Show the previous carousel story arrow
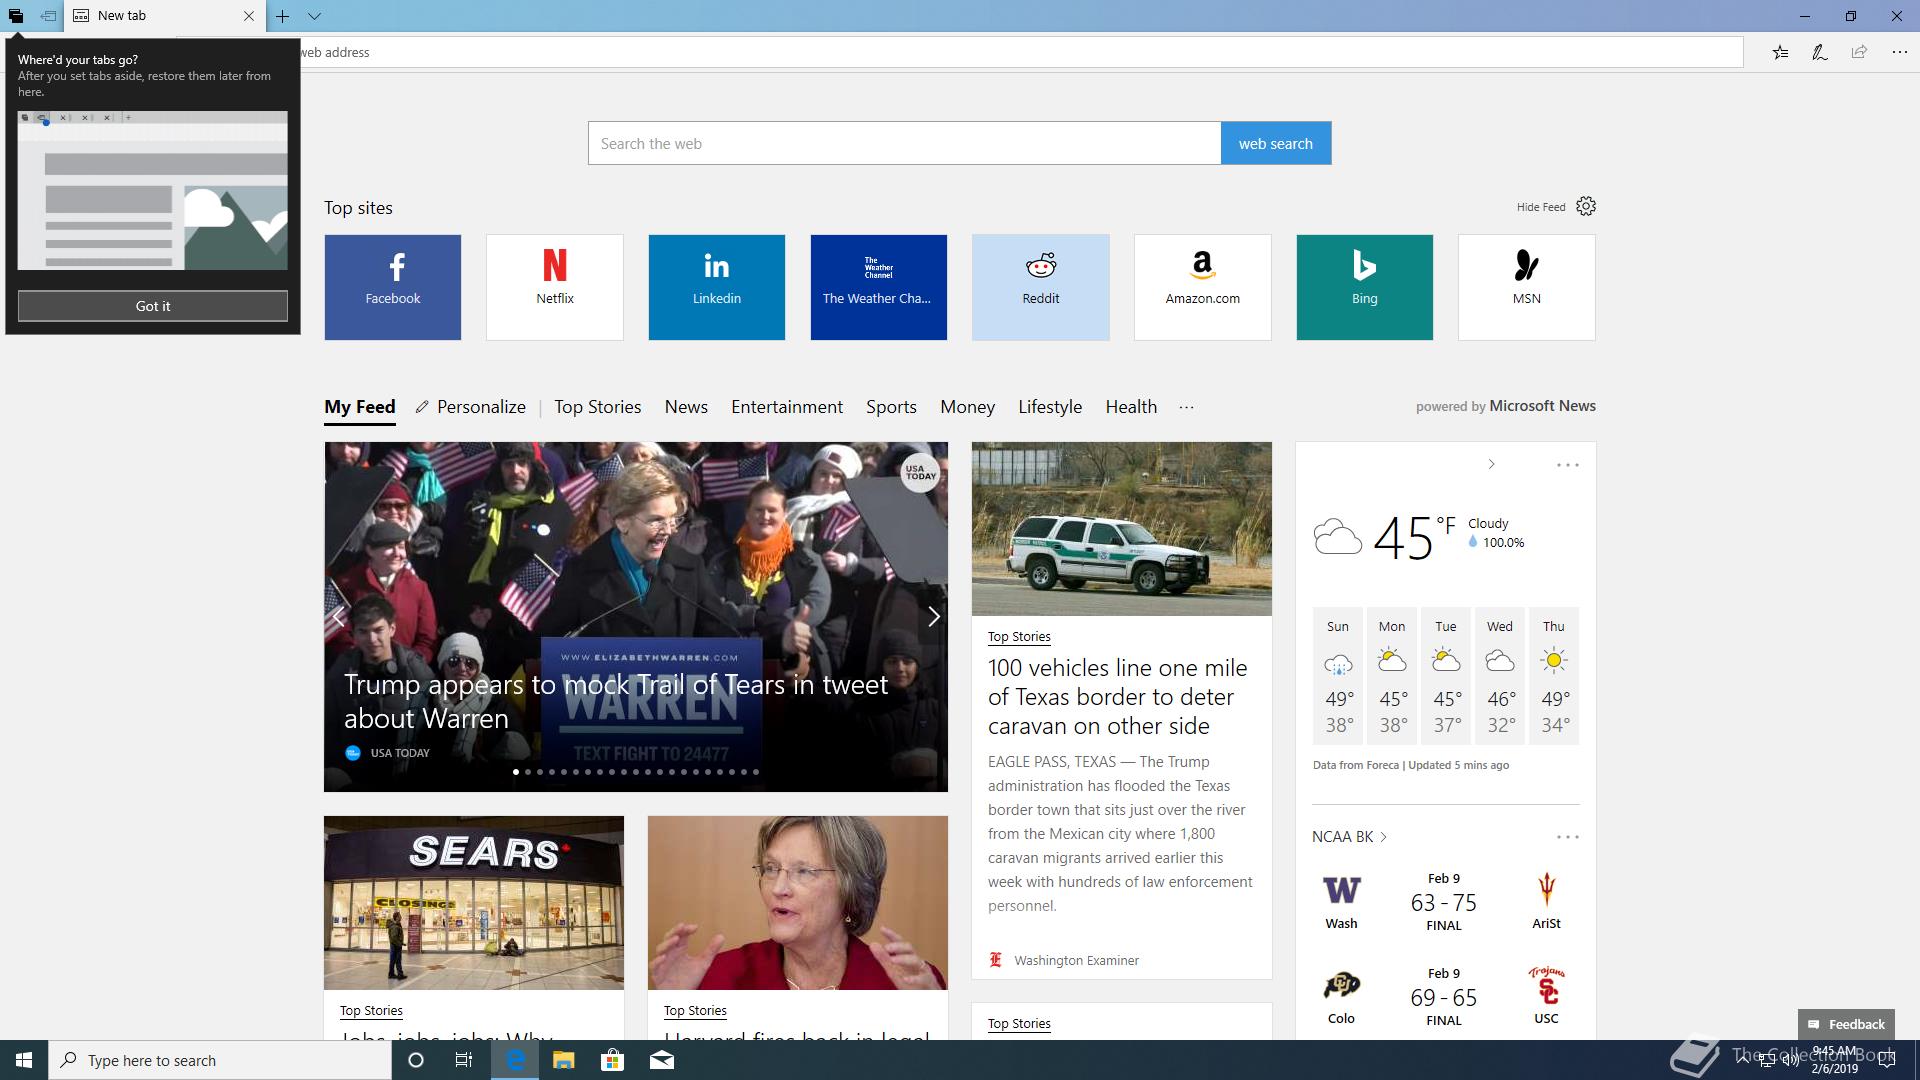This screenshot has height=1080, width=1920. pos(339,617)
